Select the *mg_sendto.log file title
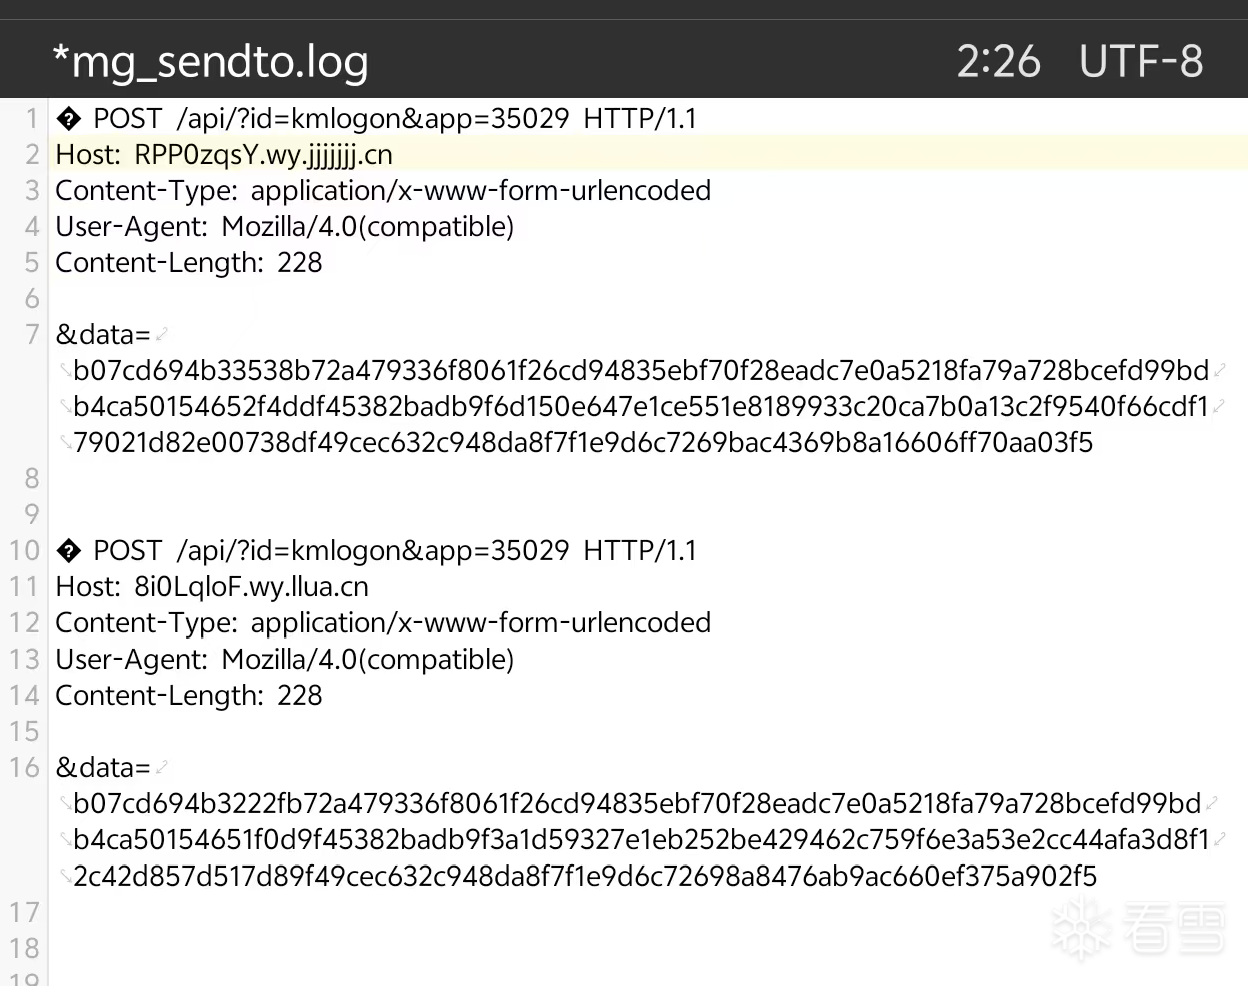The height and width of the screenshot is (986, 1248). [x=211, y=61]
